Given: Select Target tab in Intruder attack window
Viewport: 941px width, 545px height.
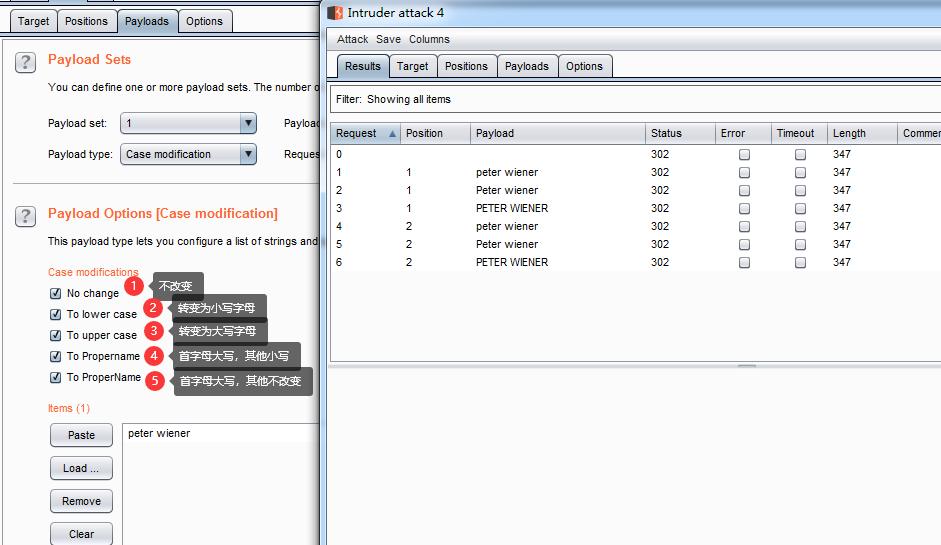Looking at the screenshot, I should tap(413, 67).
